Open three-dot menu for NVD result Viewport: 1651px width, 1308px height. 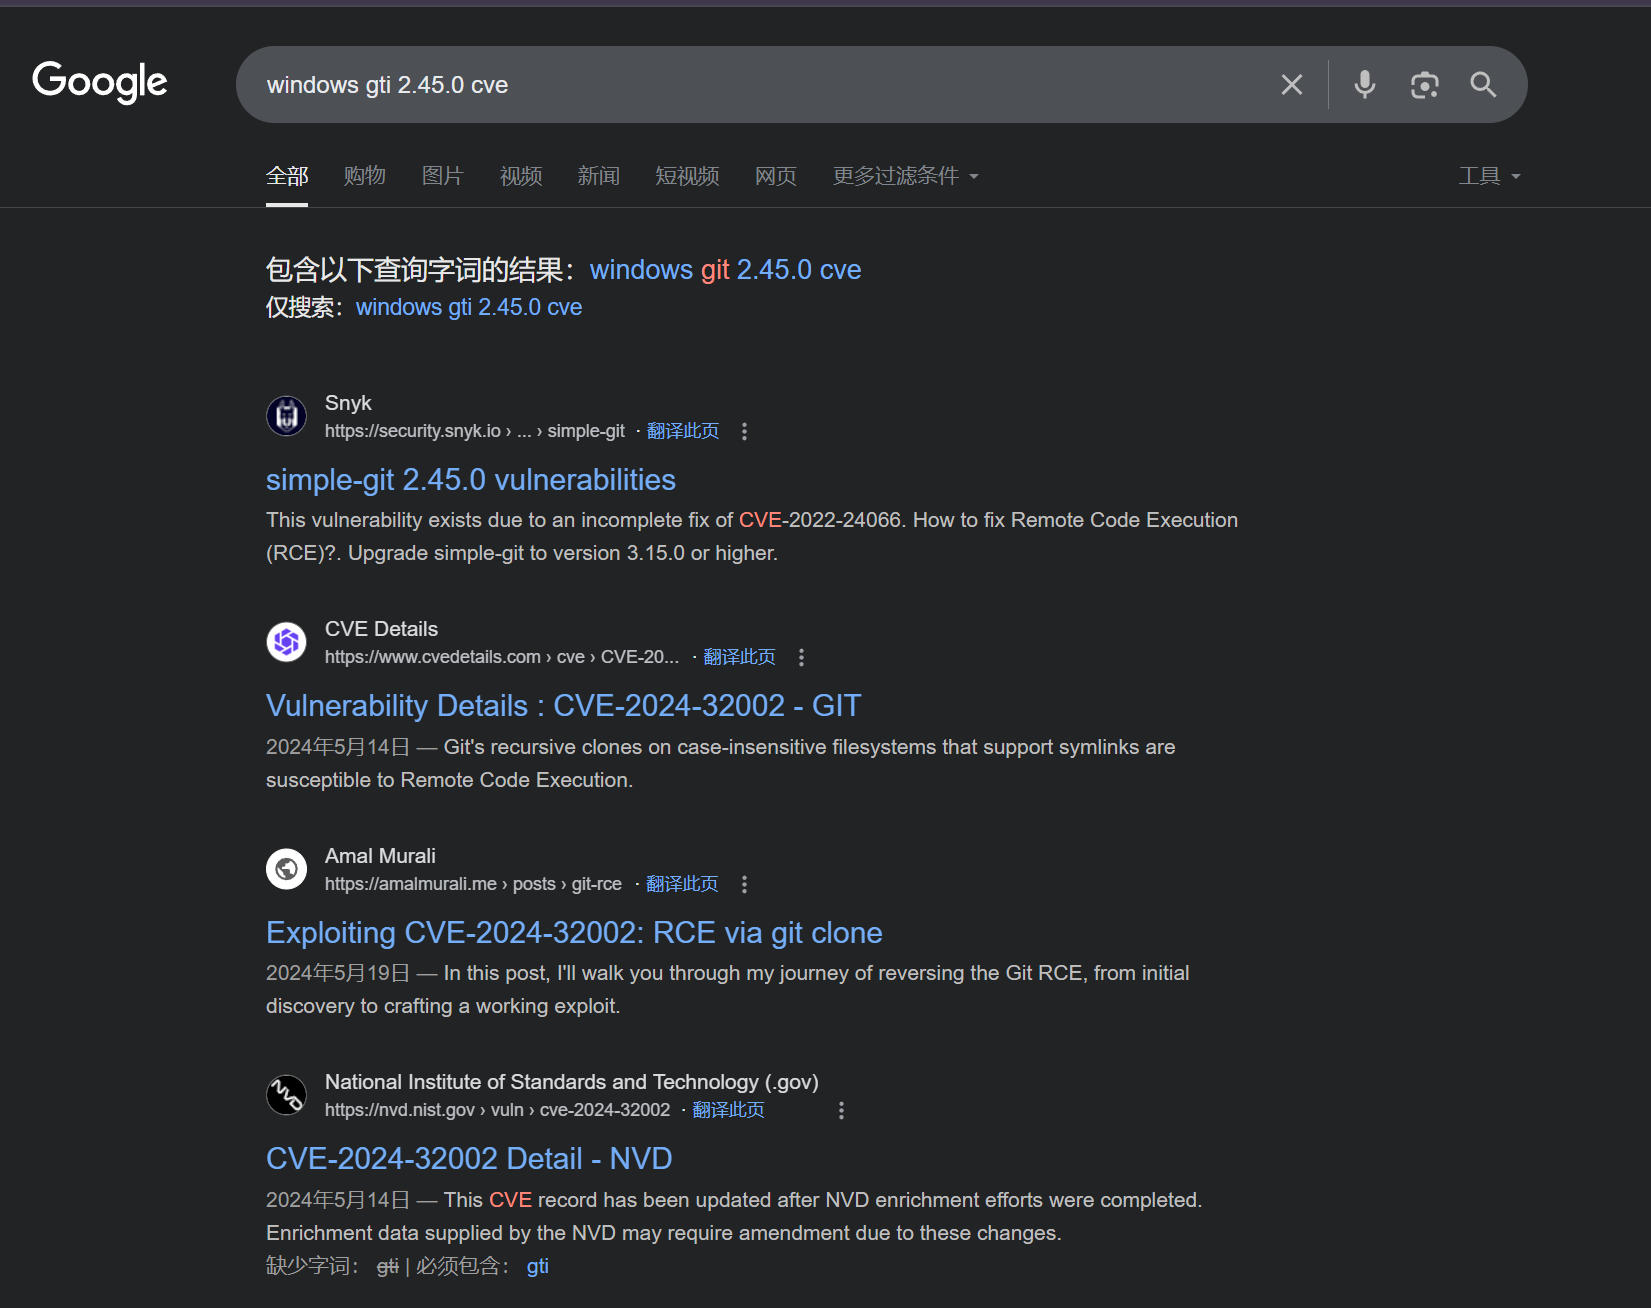click(x=841, y=1110)
